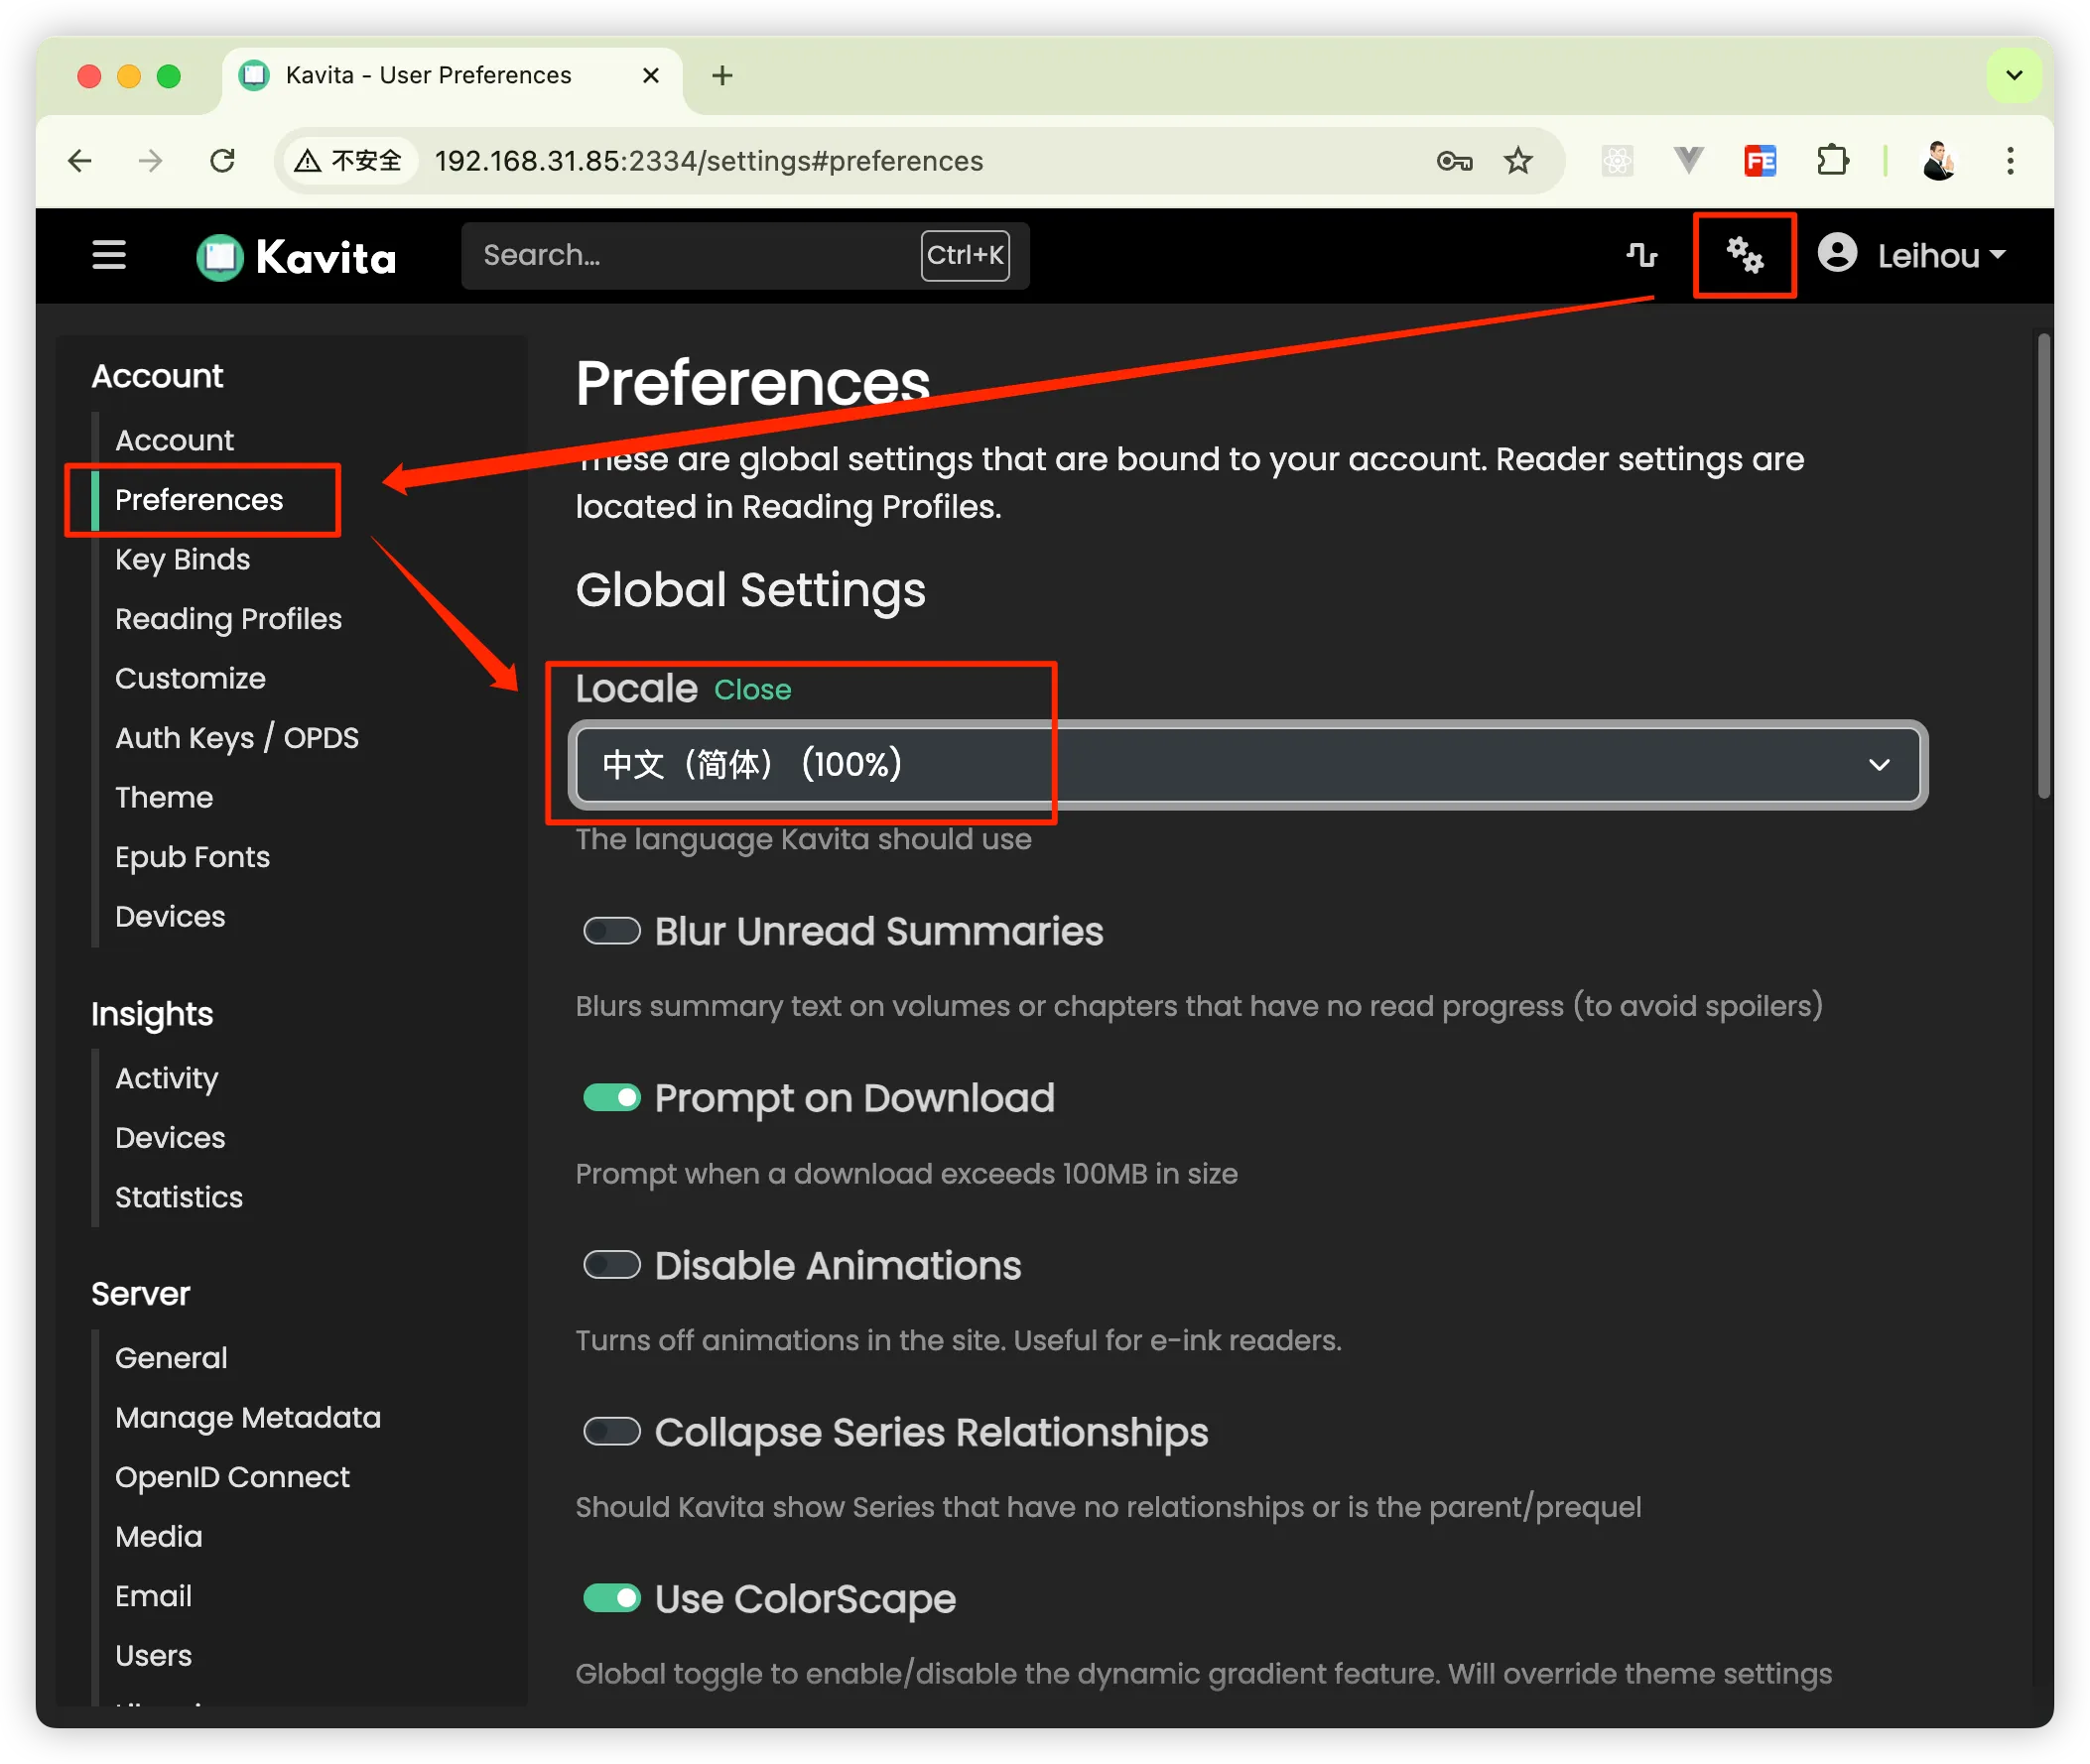Screen dimensions: 2090x1764
Task: Go forward in browser history
Action: click(150, 161)
